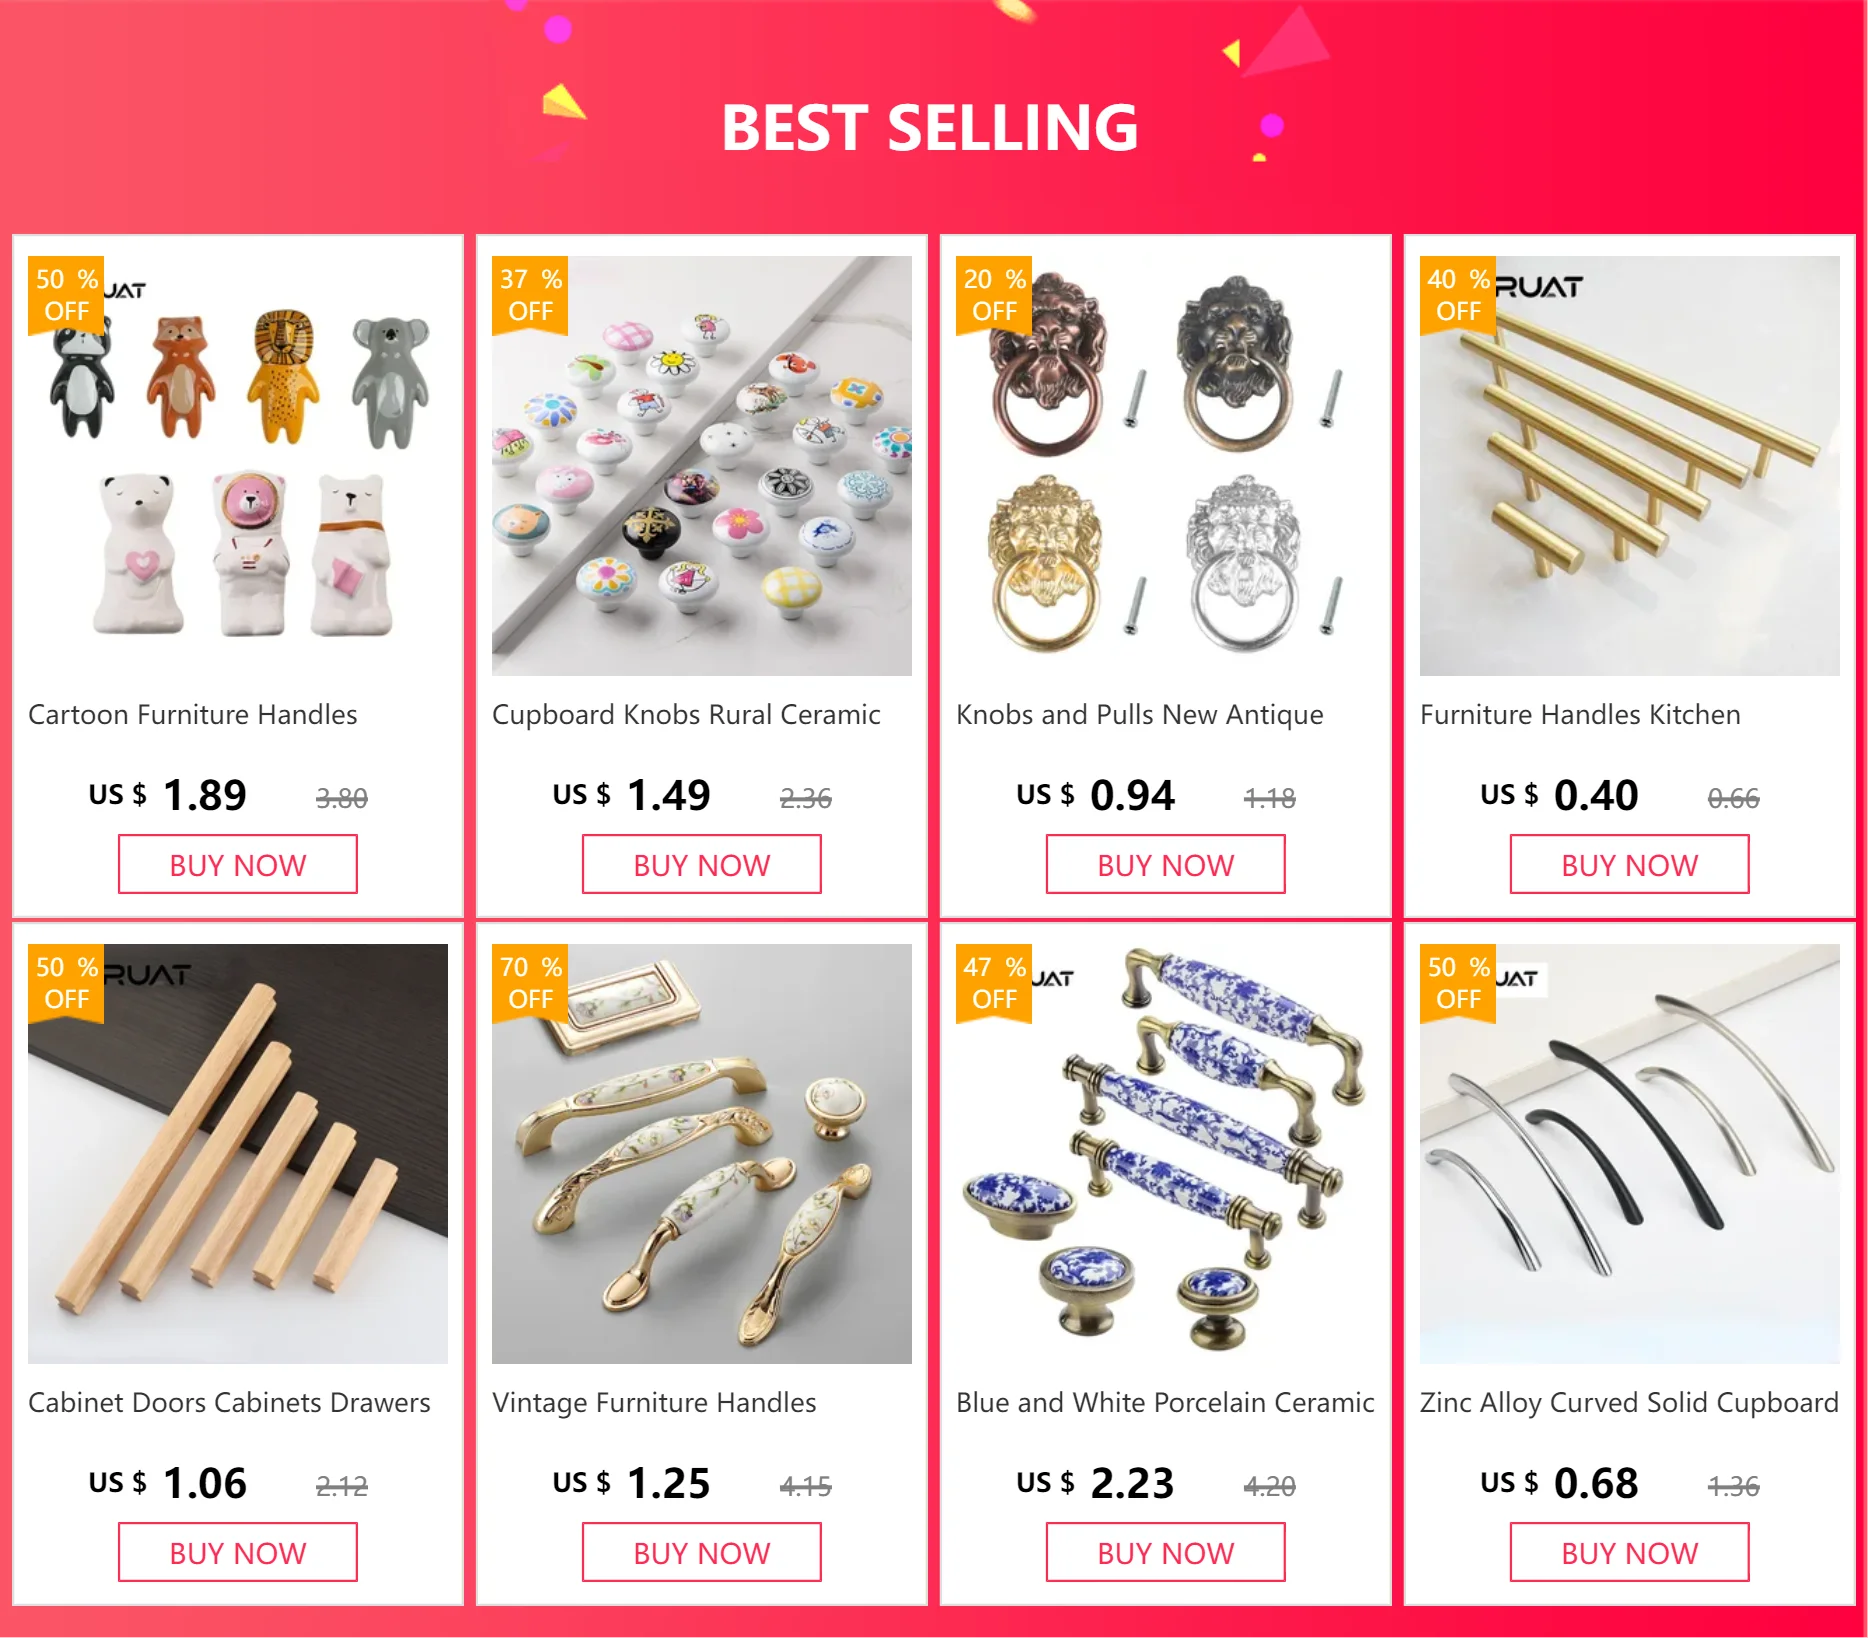Open the gold bar handles product image

tap(1630, 466)
